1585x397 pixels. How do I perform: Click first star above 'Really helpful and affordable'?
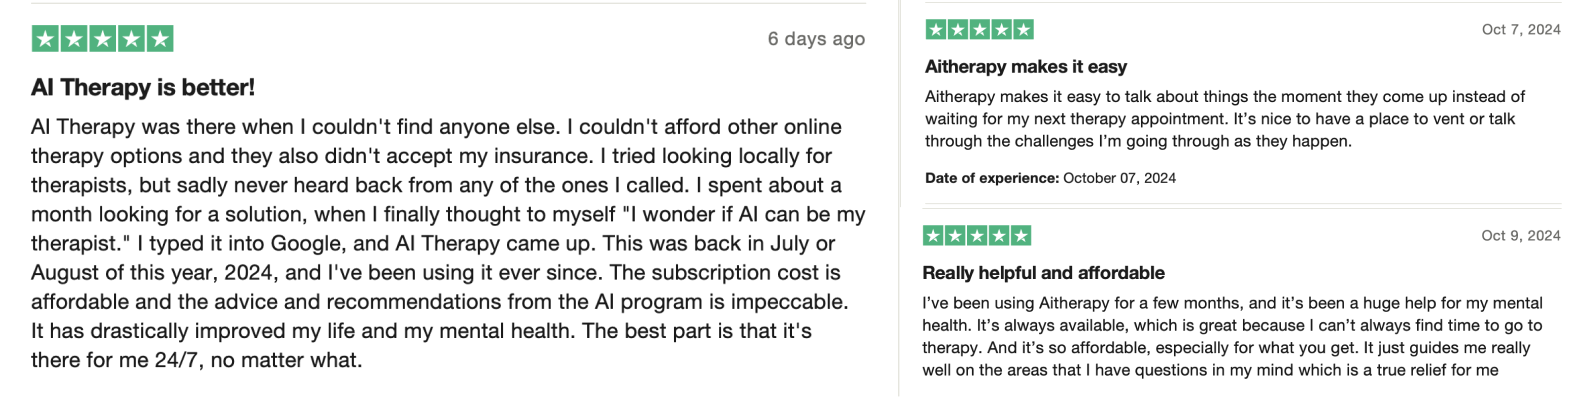tap(933, 236)
